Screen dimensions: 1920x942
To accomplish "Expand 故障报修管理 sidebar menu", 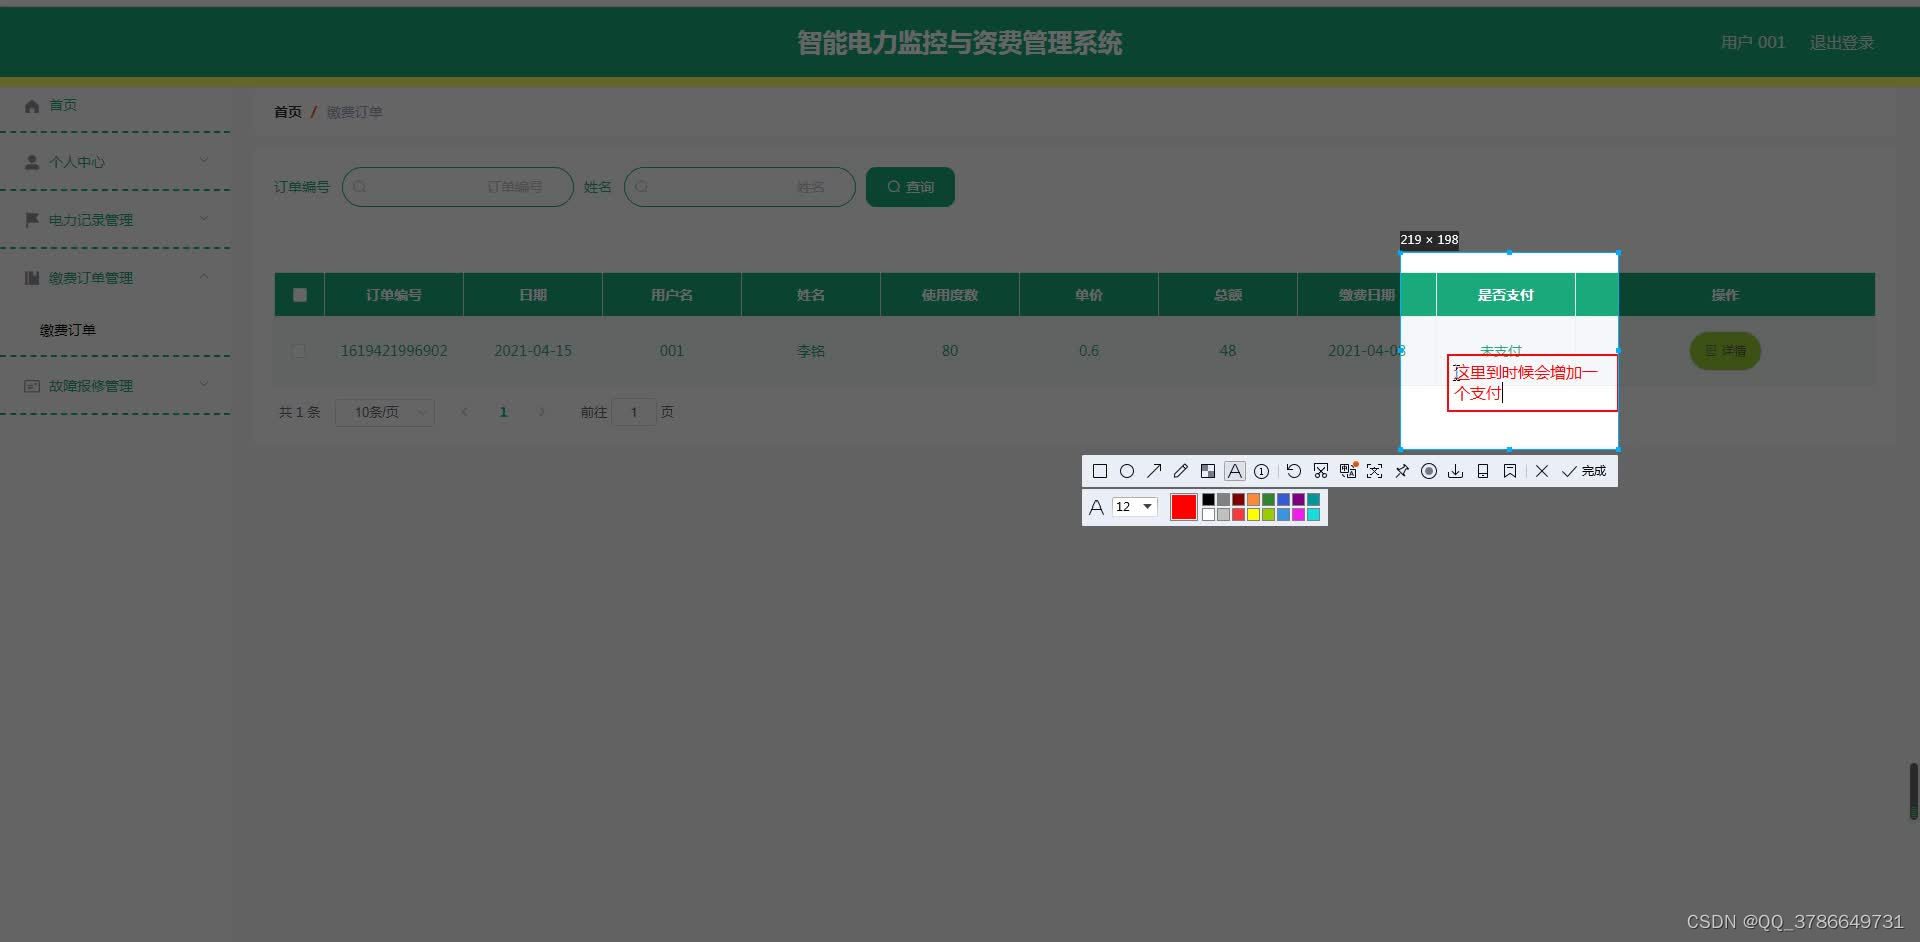I will click(x=115, y=386).
